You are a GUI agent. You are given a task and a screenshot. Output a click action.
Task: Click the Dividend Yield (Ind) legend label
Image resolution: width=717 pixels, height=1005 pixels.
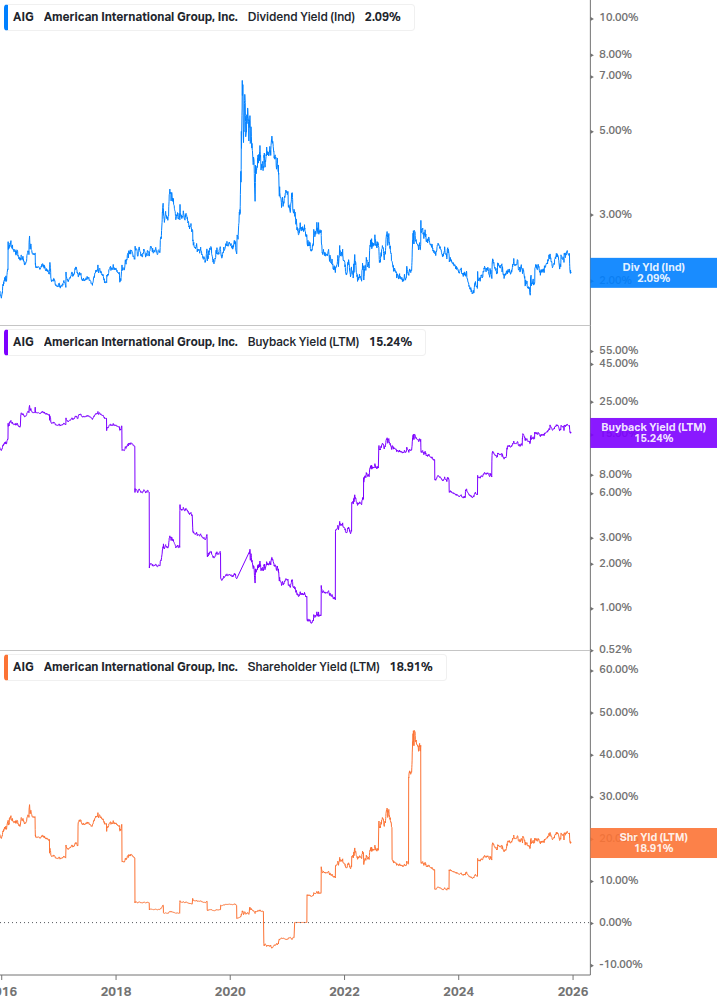tap(301, 17)
